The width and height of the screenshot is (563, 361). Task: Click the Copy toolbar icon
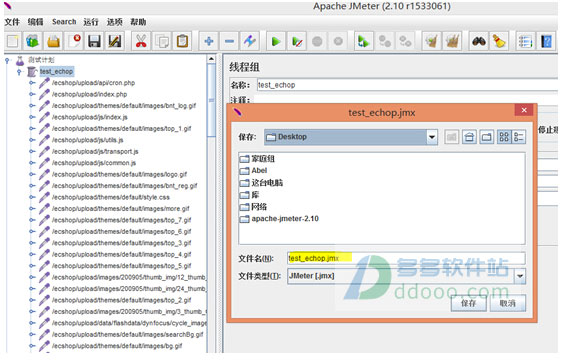click(x=162, y=42)
